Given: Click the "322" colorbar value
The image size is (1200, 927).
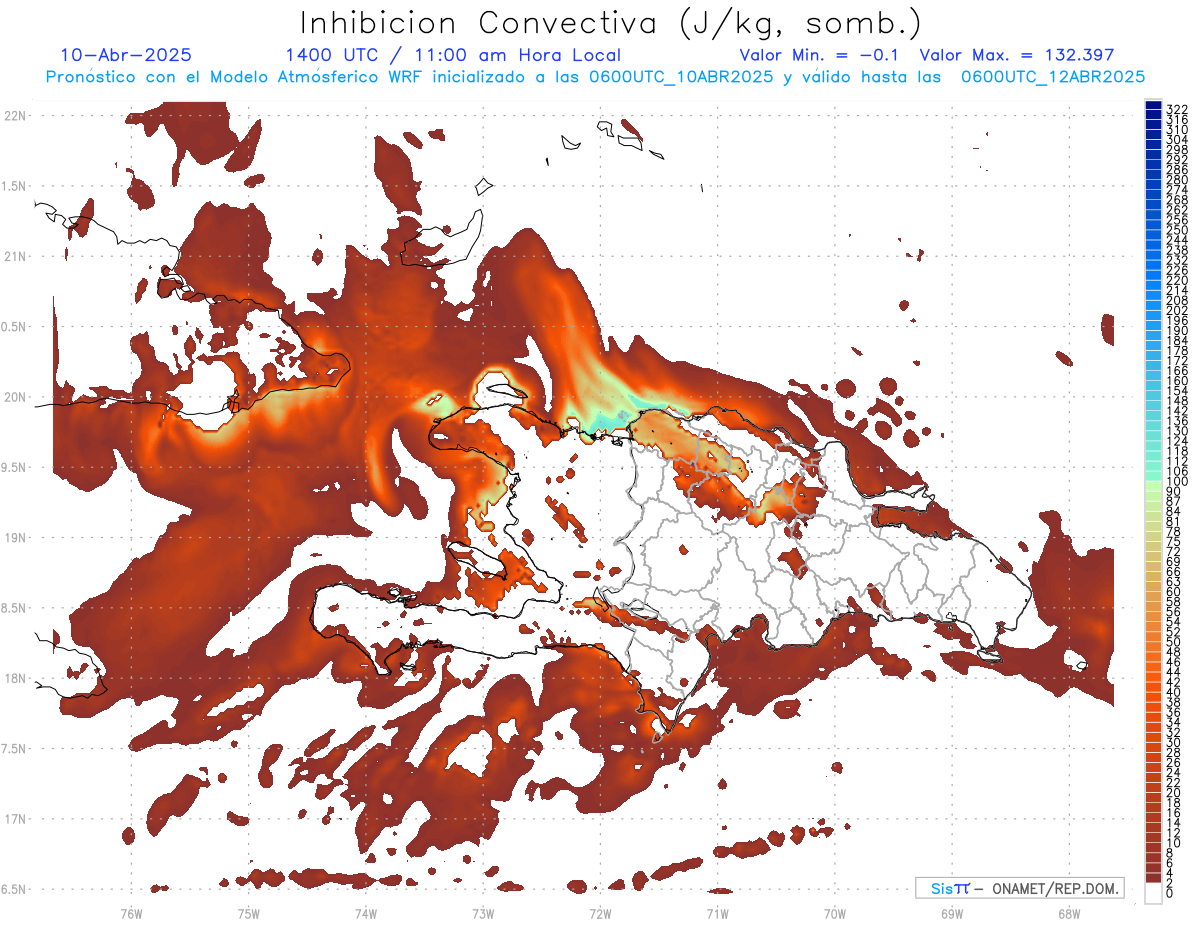Looking at the screenshot, I should [1176, 109].
